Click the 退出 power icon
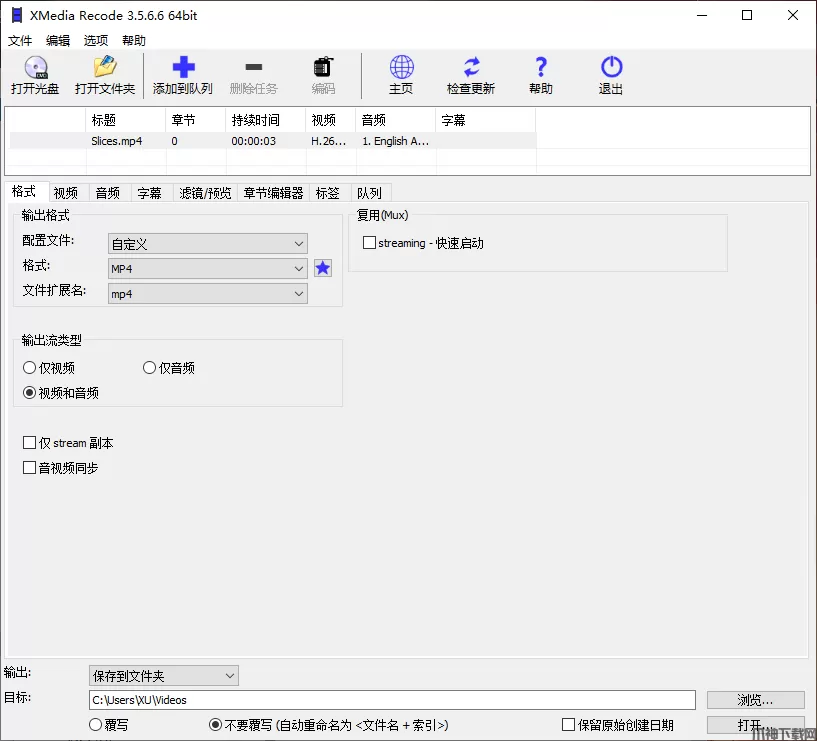Image resolution: width=817 pixels, height=741 pixels. click(611, 68)
